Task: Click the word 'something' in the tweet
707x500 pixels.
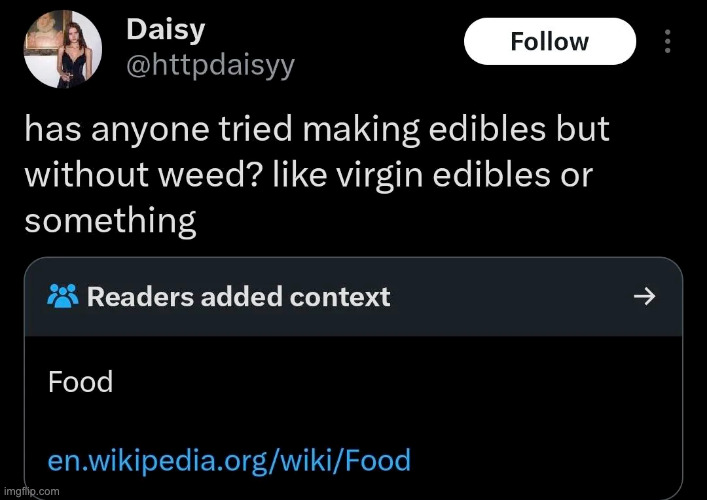Action: 110,221
